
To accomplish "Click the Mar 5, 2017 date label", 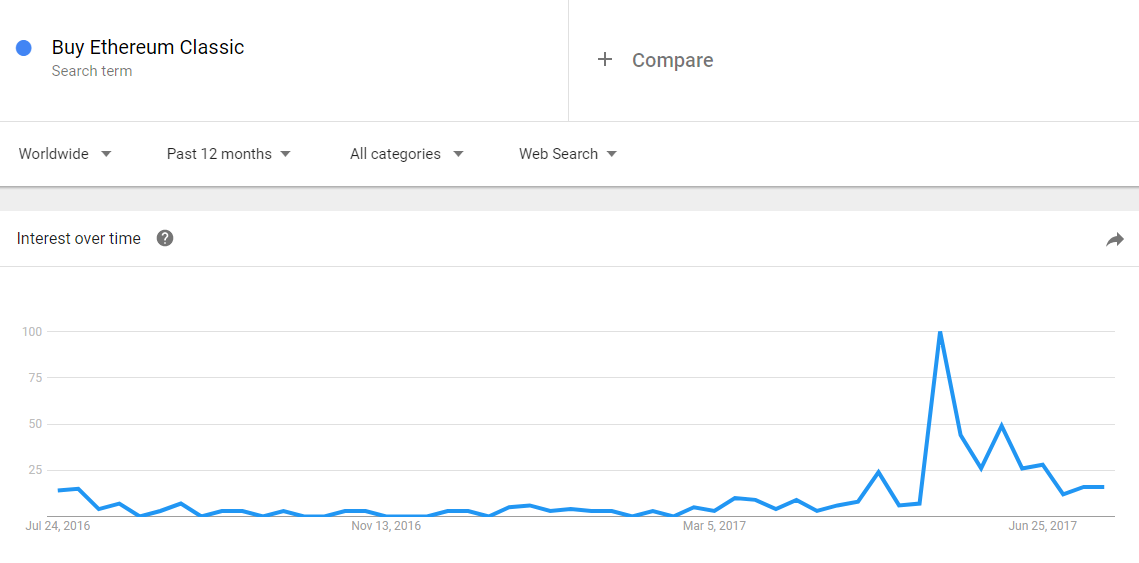I will point(714,526).
